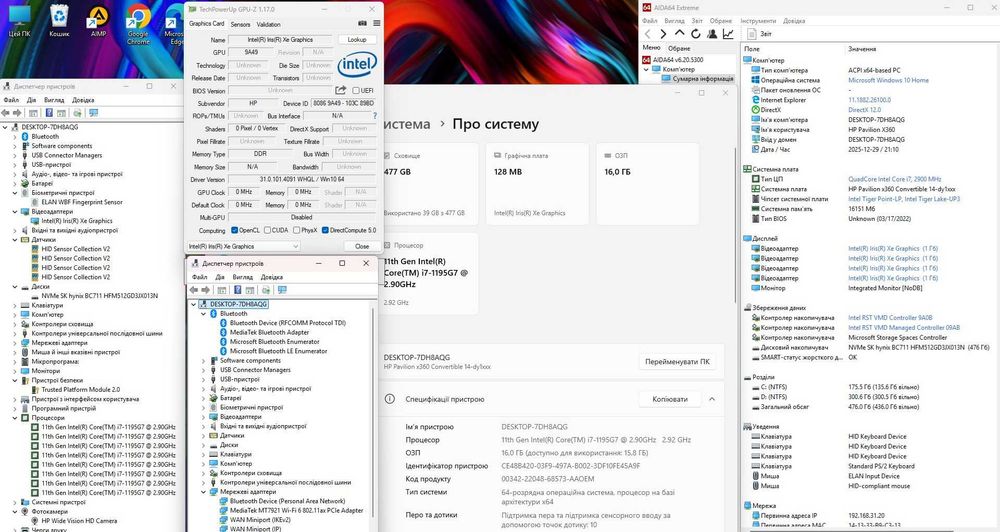The height and width of the screenshot is (532, 1000).
Task: Click the Копіювати button
Action: pyautogui.click(x=670, y=399)
